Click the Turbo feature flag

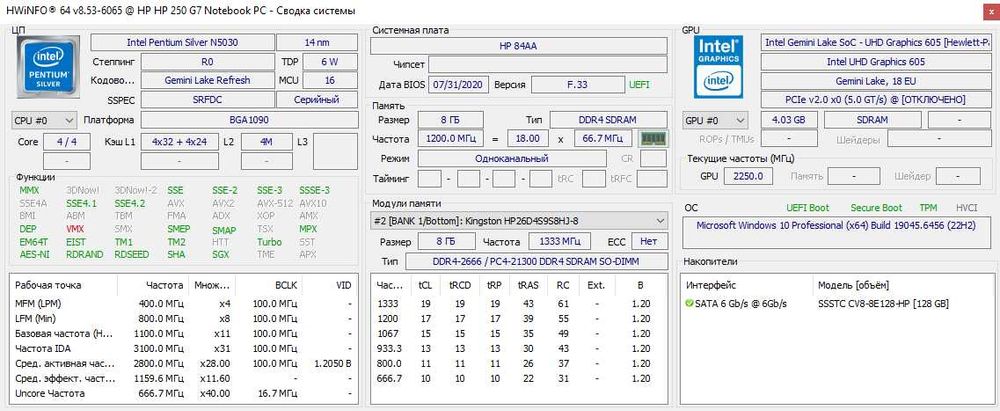[269, 242]
